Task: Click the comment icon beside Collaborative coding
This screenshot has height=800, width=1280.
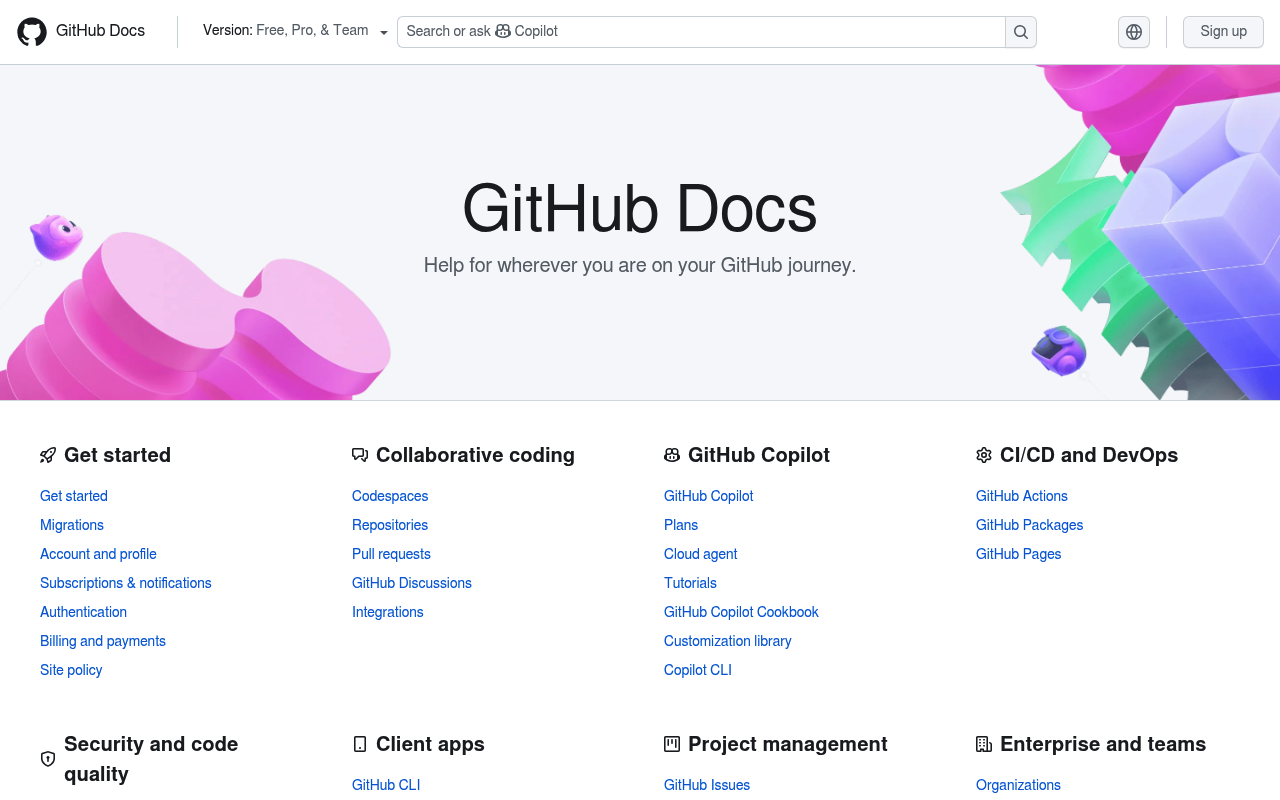Action: click(x=360, y=455)
